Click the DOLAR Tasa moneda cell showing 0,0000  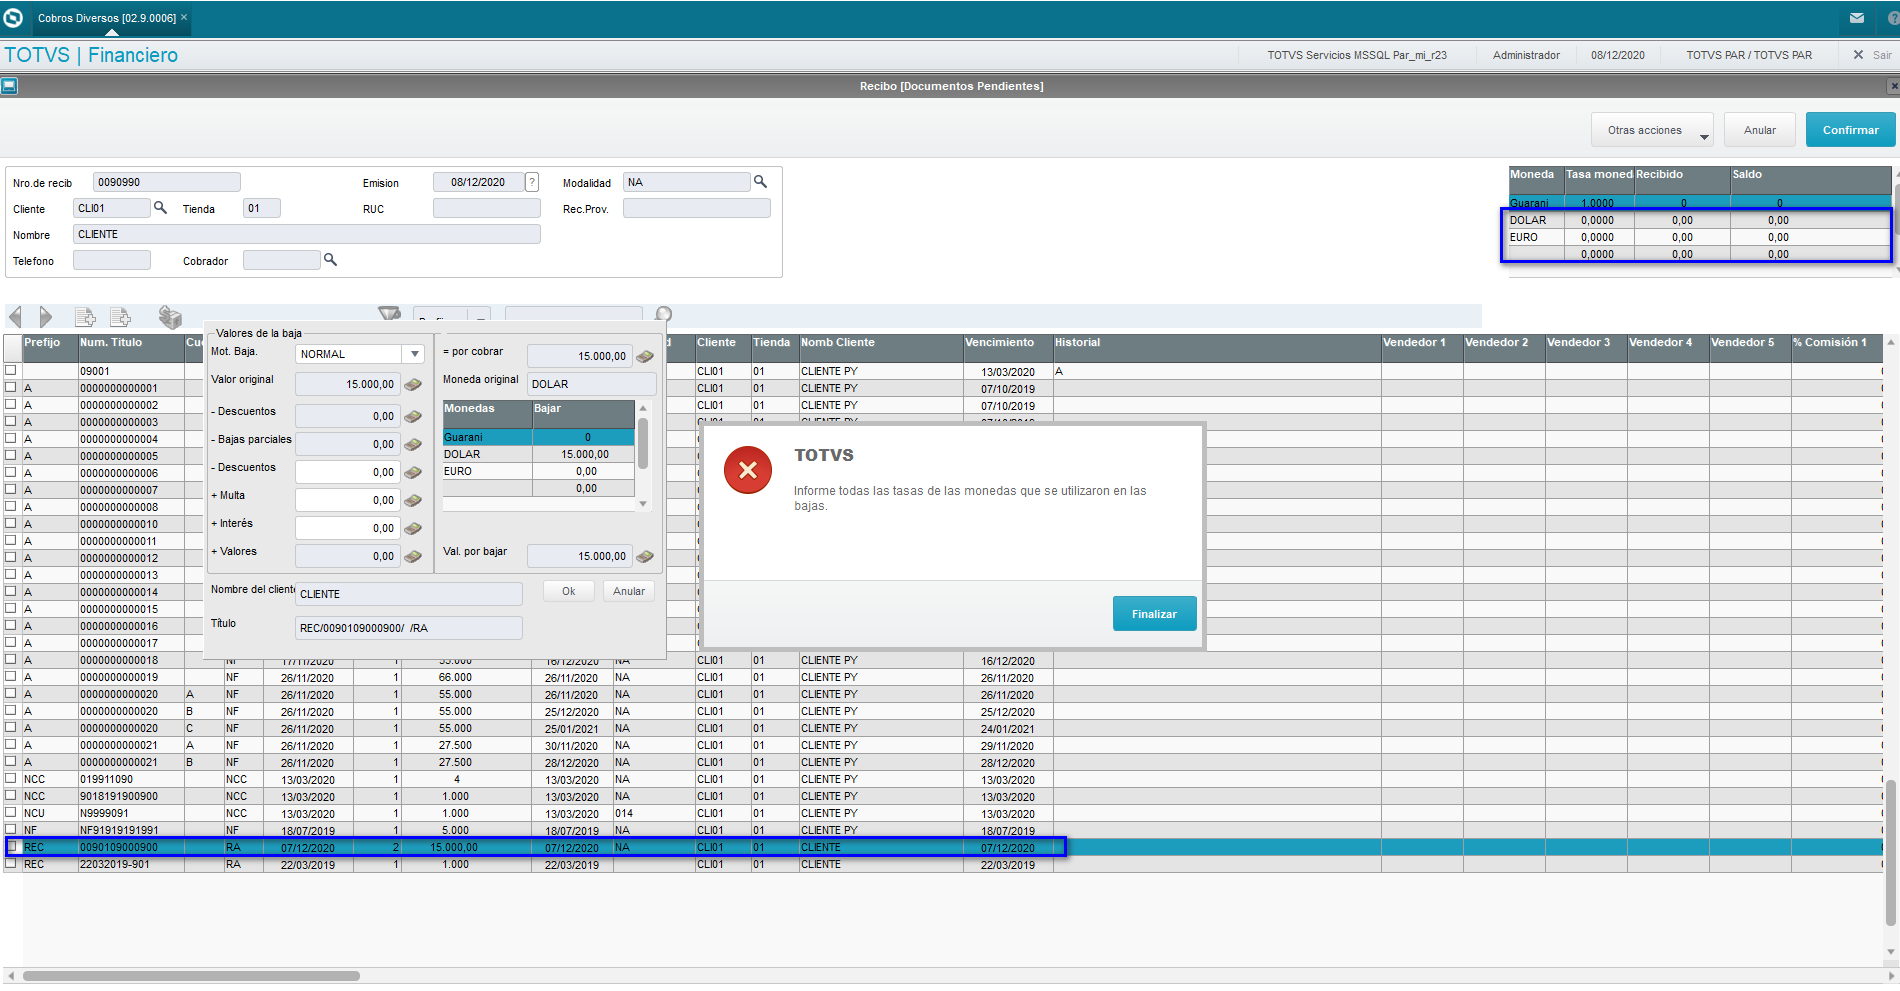[1599, 220]
